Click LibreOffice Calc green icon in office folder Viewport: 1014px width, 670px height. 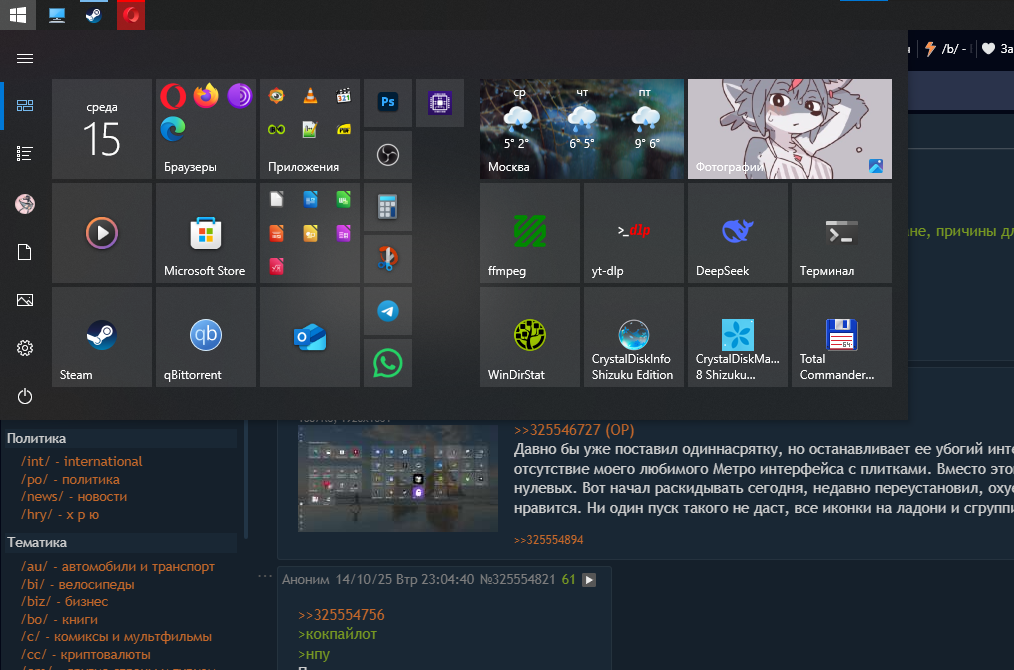[343, 199]
